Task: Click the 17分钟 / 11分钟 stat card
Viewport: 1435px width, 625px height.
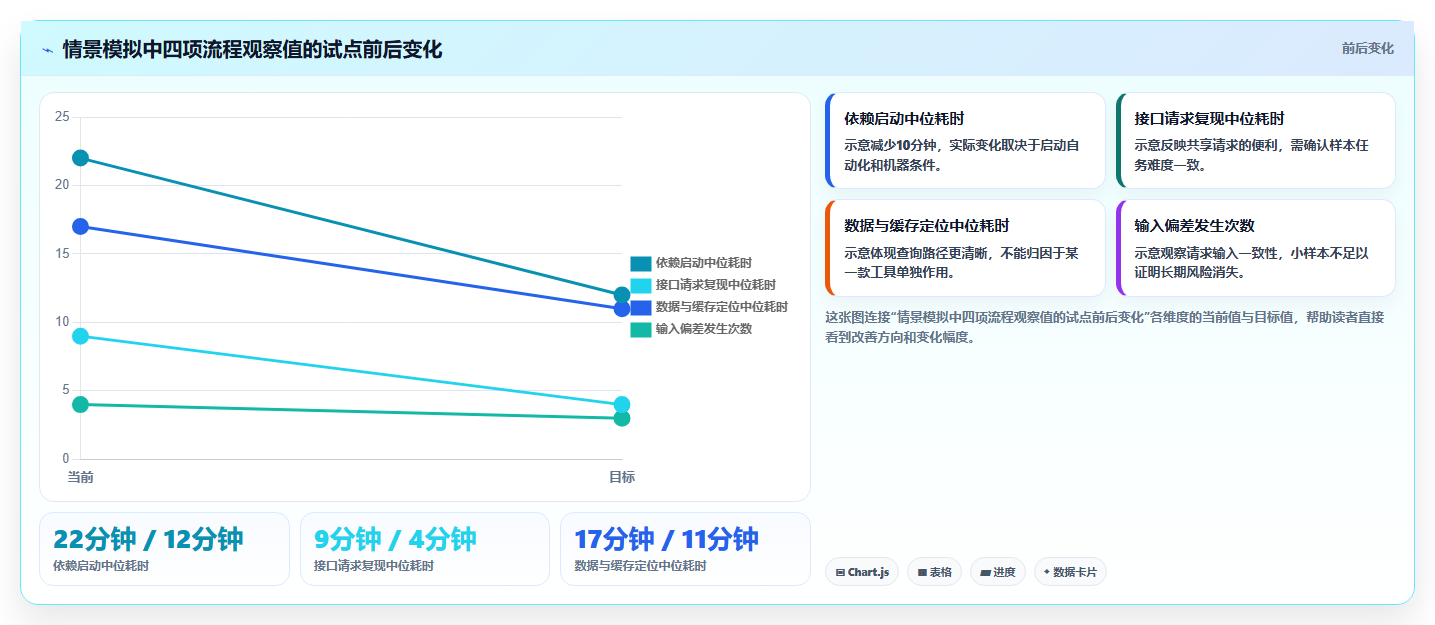Action: click(x=685, y=549)
